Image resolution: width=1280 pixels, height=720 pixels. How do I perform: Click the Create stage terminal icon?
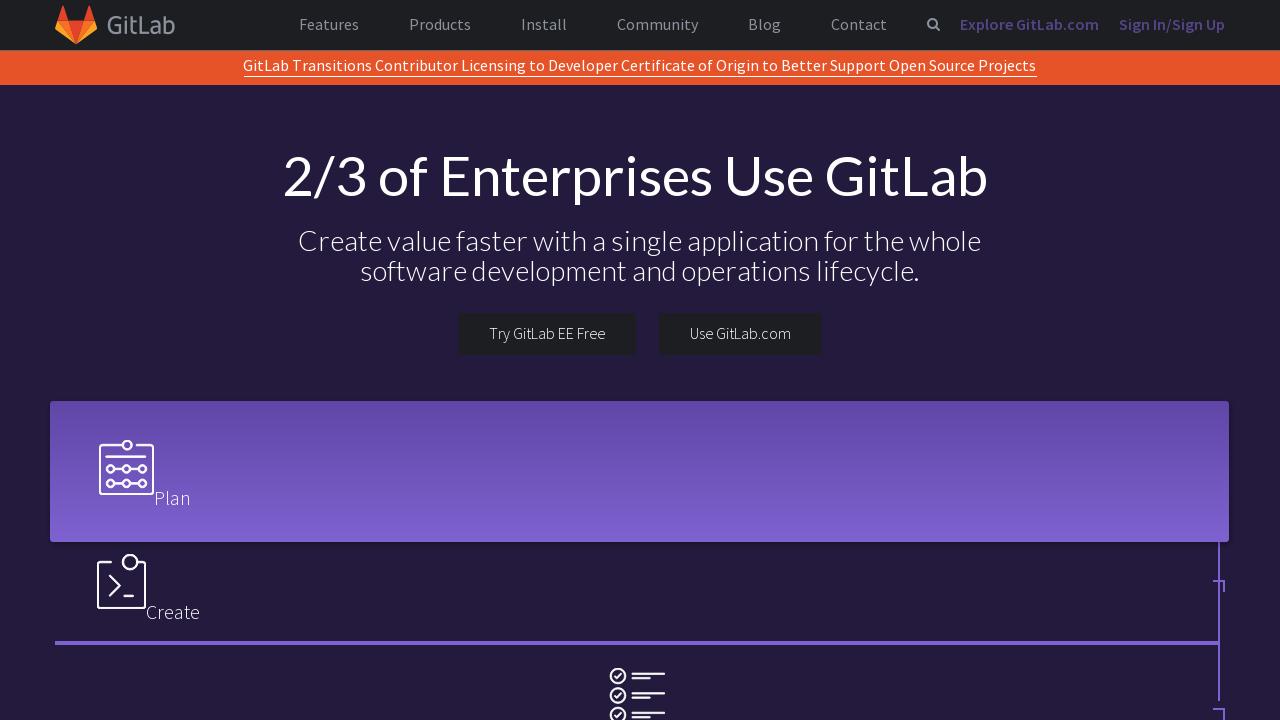(121, 581)
